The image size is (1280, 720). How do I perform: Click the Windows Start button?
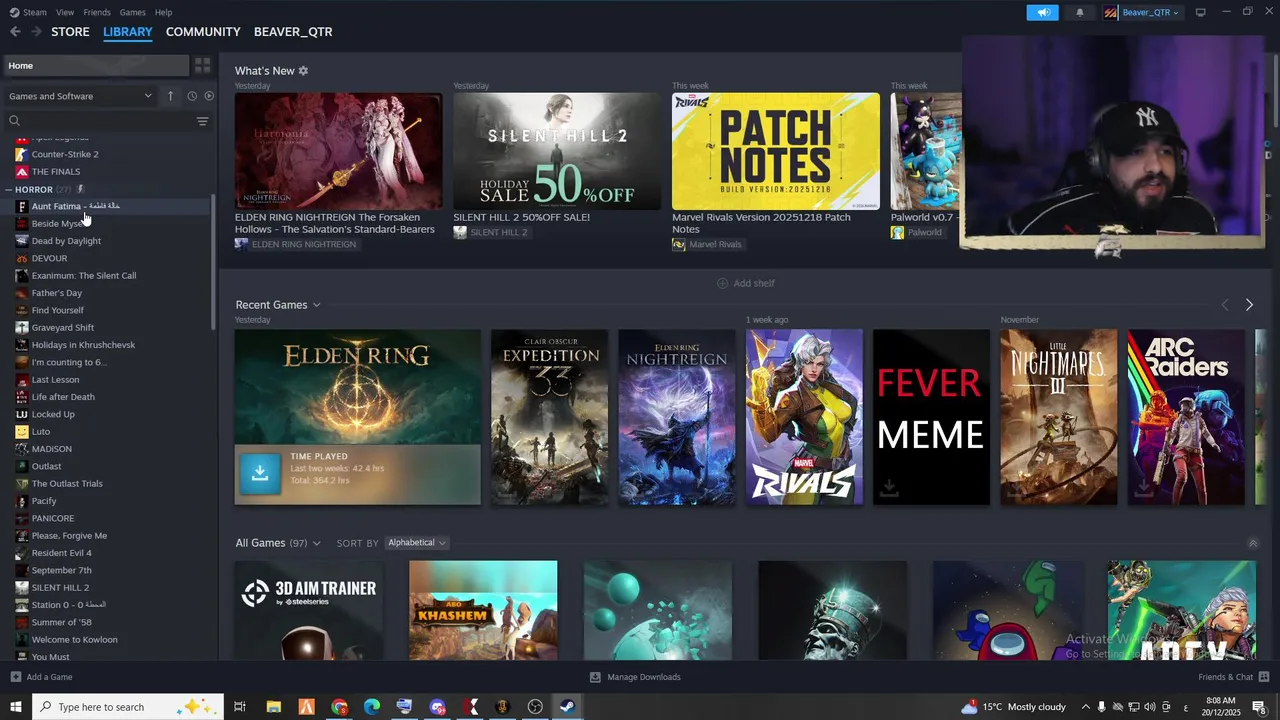click(x=15, y=707)
